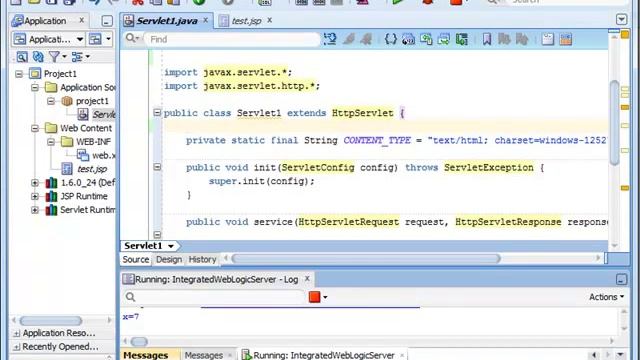
Task: Collapse the WEB-INF folder
Action: click(x=51, y=142)
